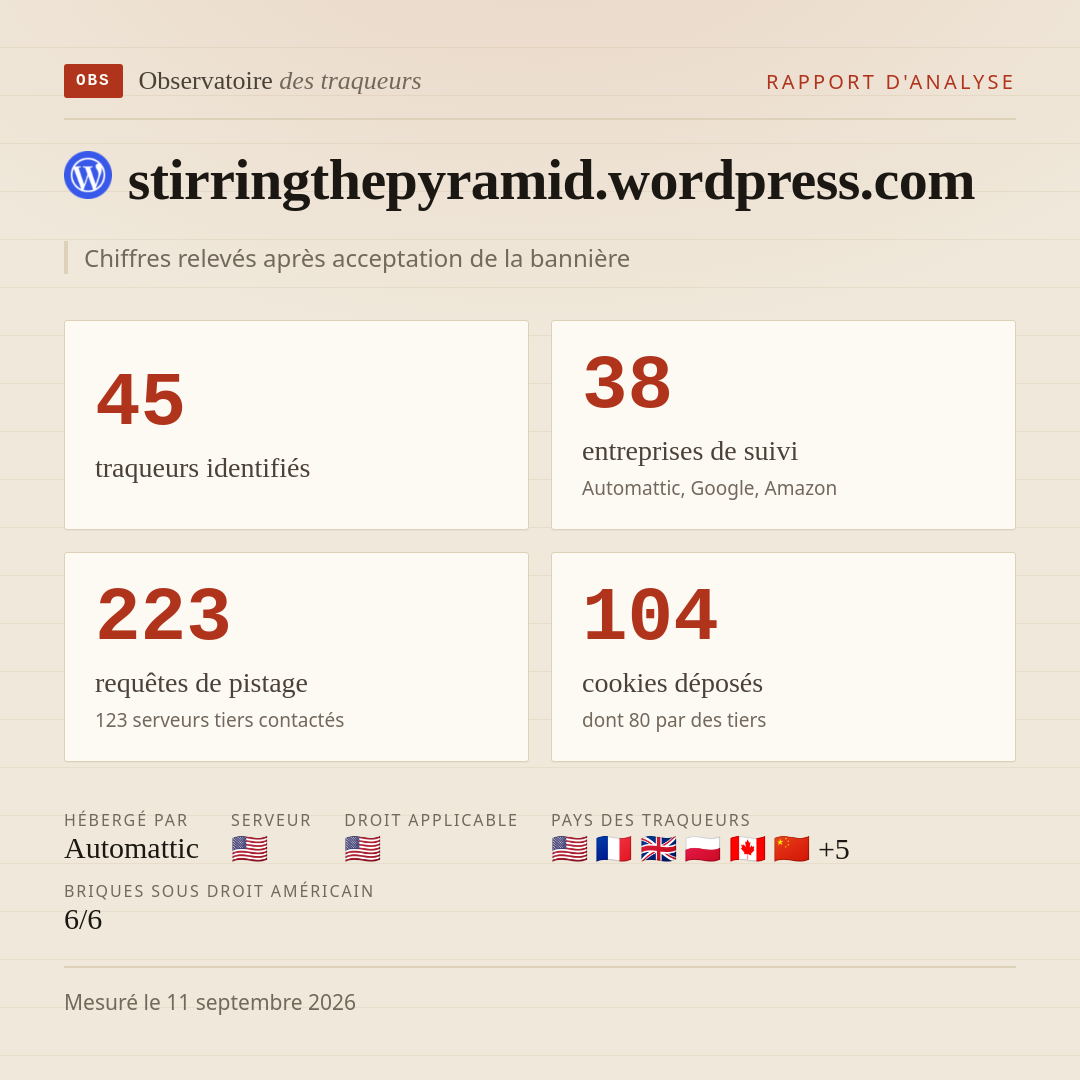Click the Droit applicable label
The image size is (1080, 1080).
click(431, 820)
